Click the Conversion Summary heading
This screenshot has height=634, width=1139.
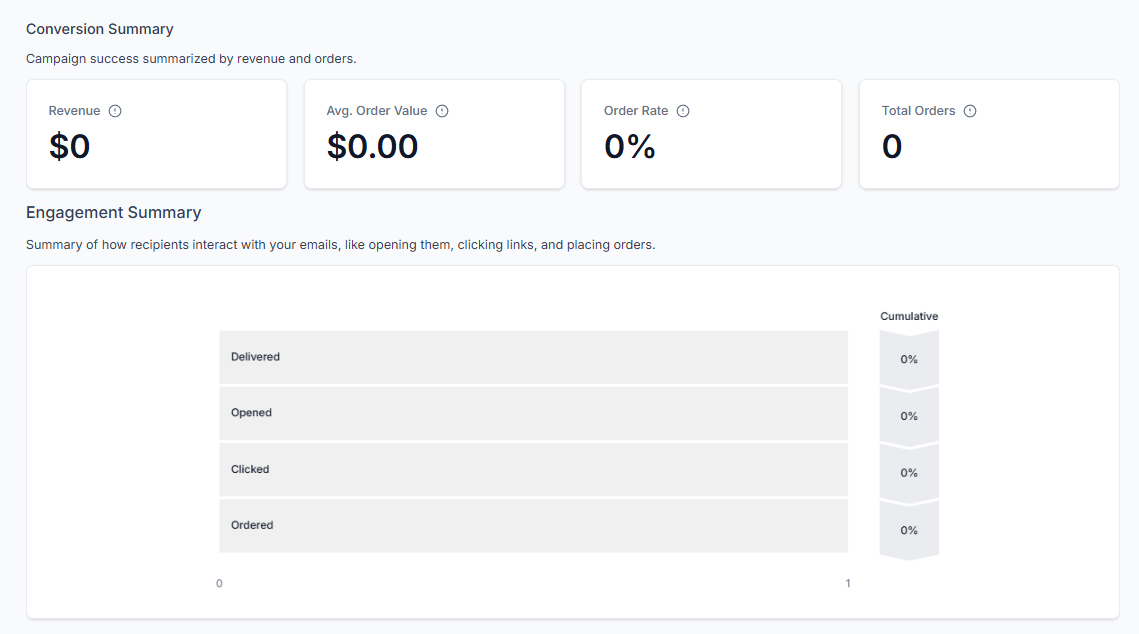[x=100, y=29]
